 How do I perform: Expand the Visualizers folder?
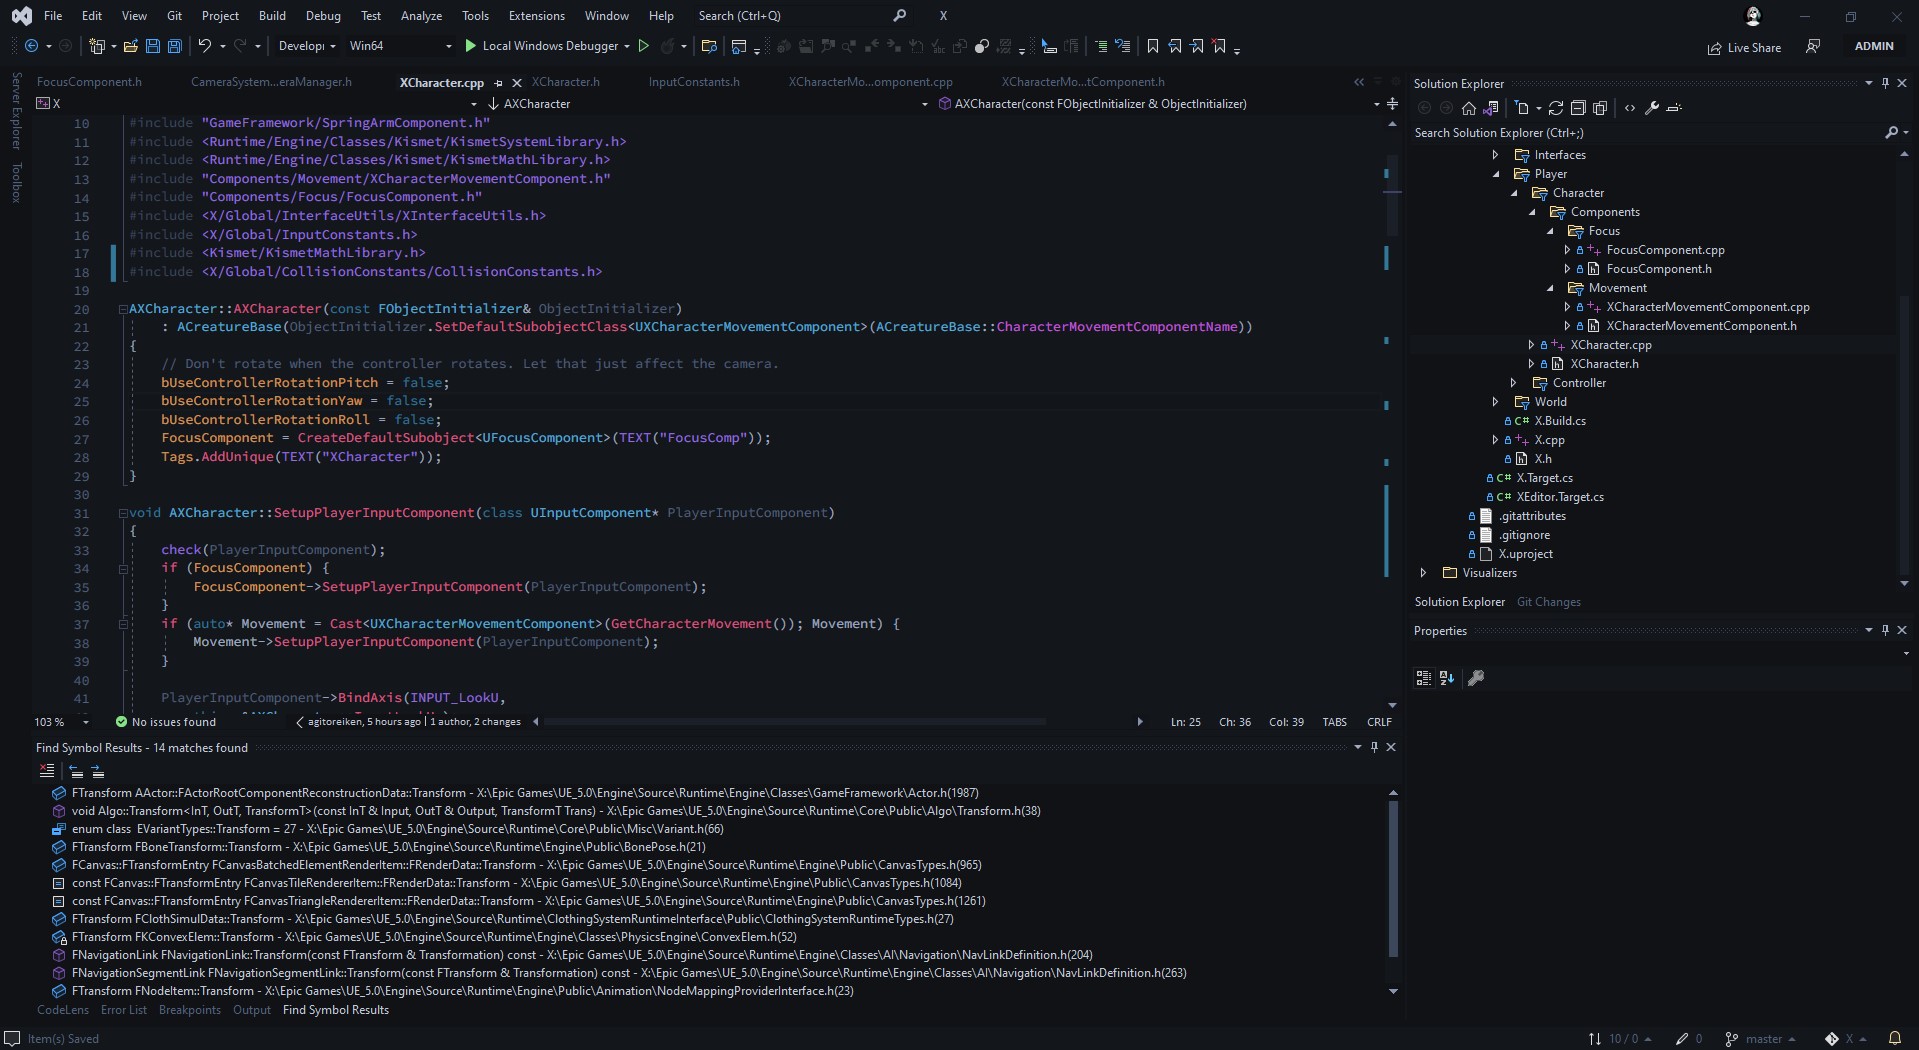coord(1424,573)
